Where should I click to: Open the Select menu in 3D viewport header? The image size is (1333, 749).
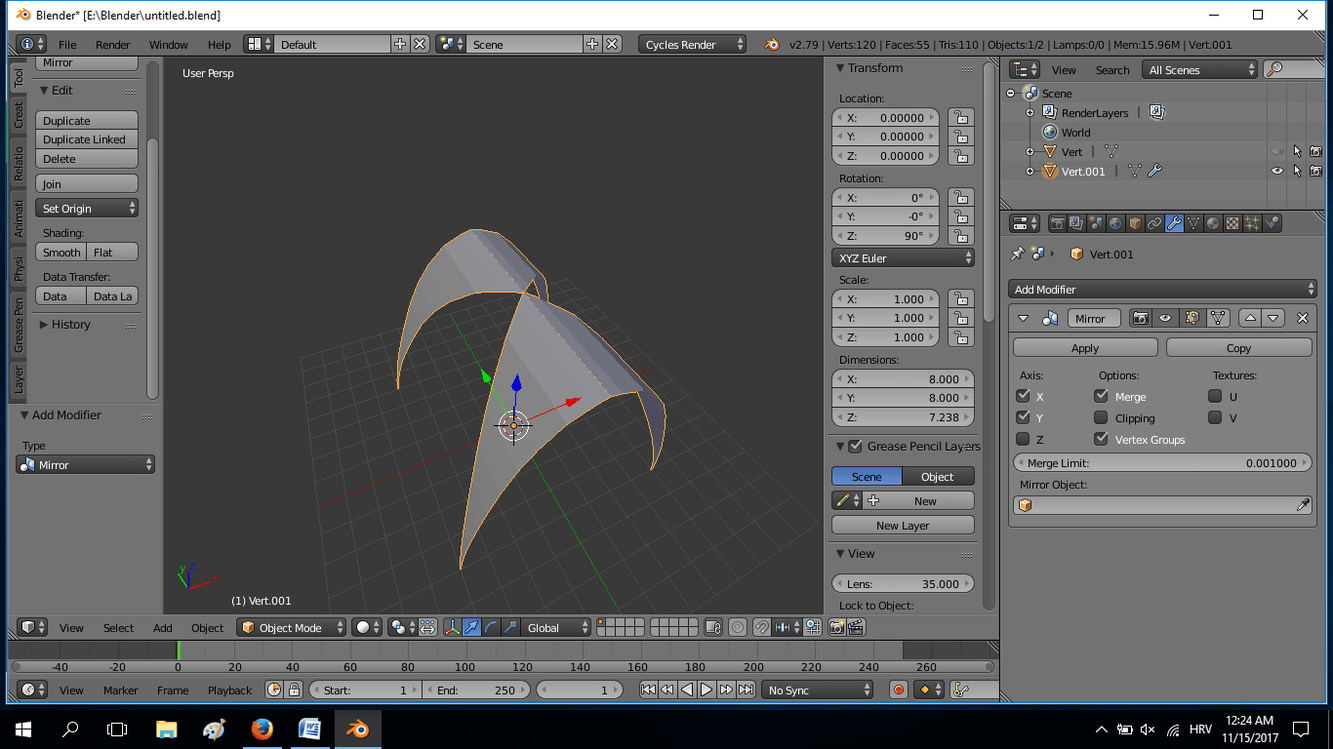[118, 628]
